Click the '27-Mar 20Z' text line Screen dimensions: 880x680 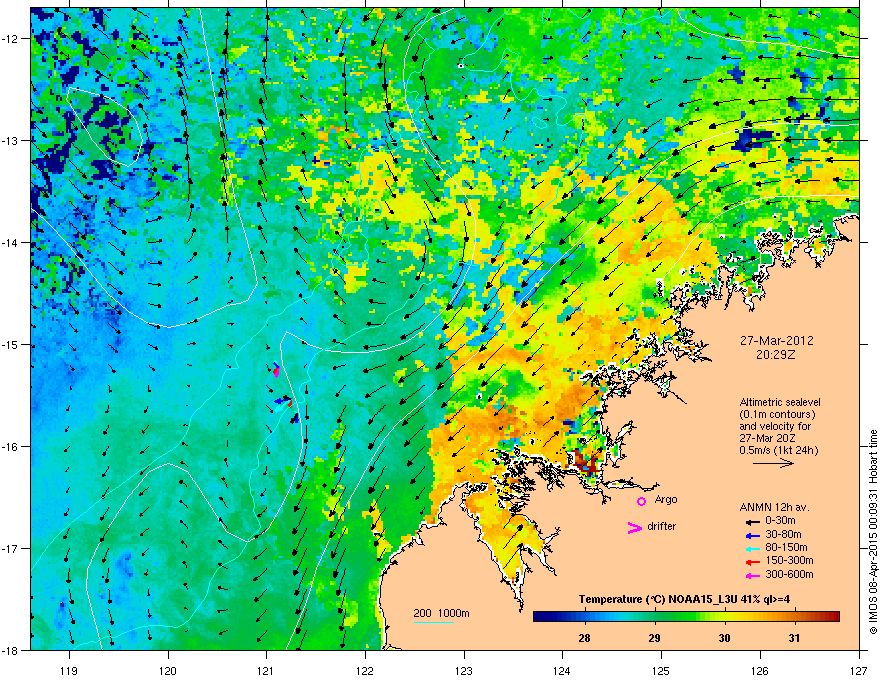point(767,438)
